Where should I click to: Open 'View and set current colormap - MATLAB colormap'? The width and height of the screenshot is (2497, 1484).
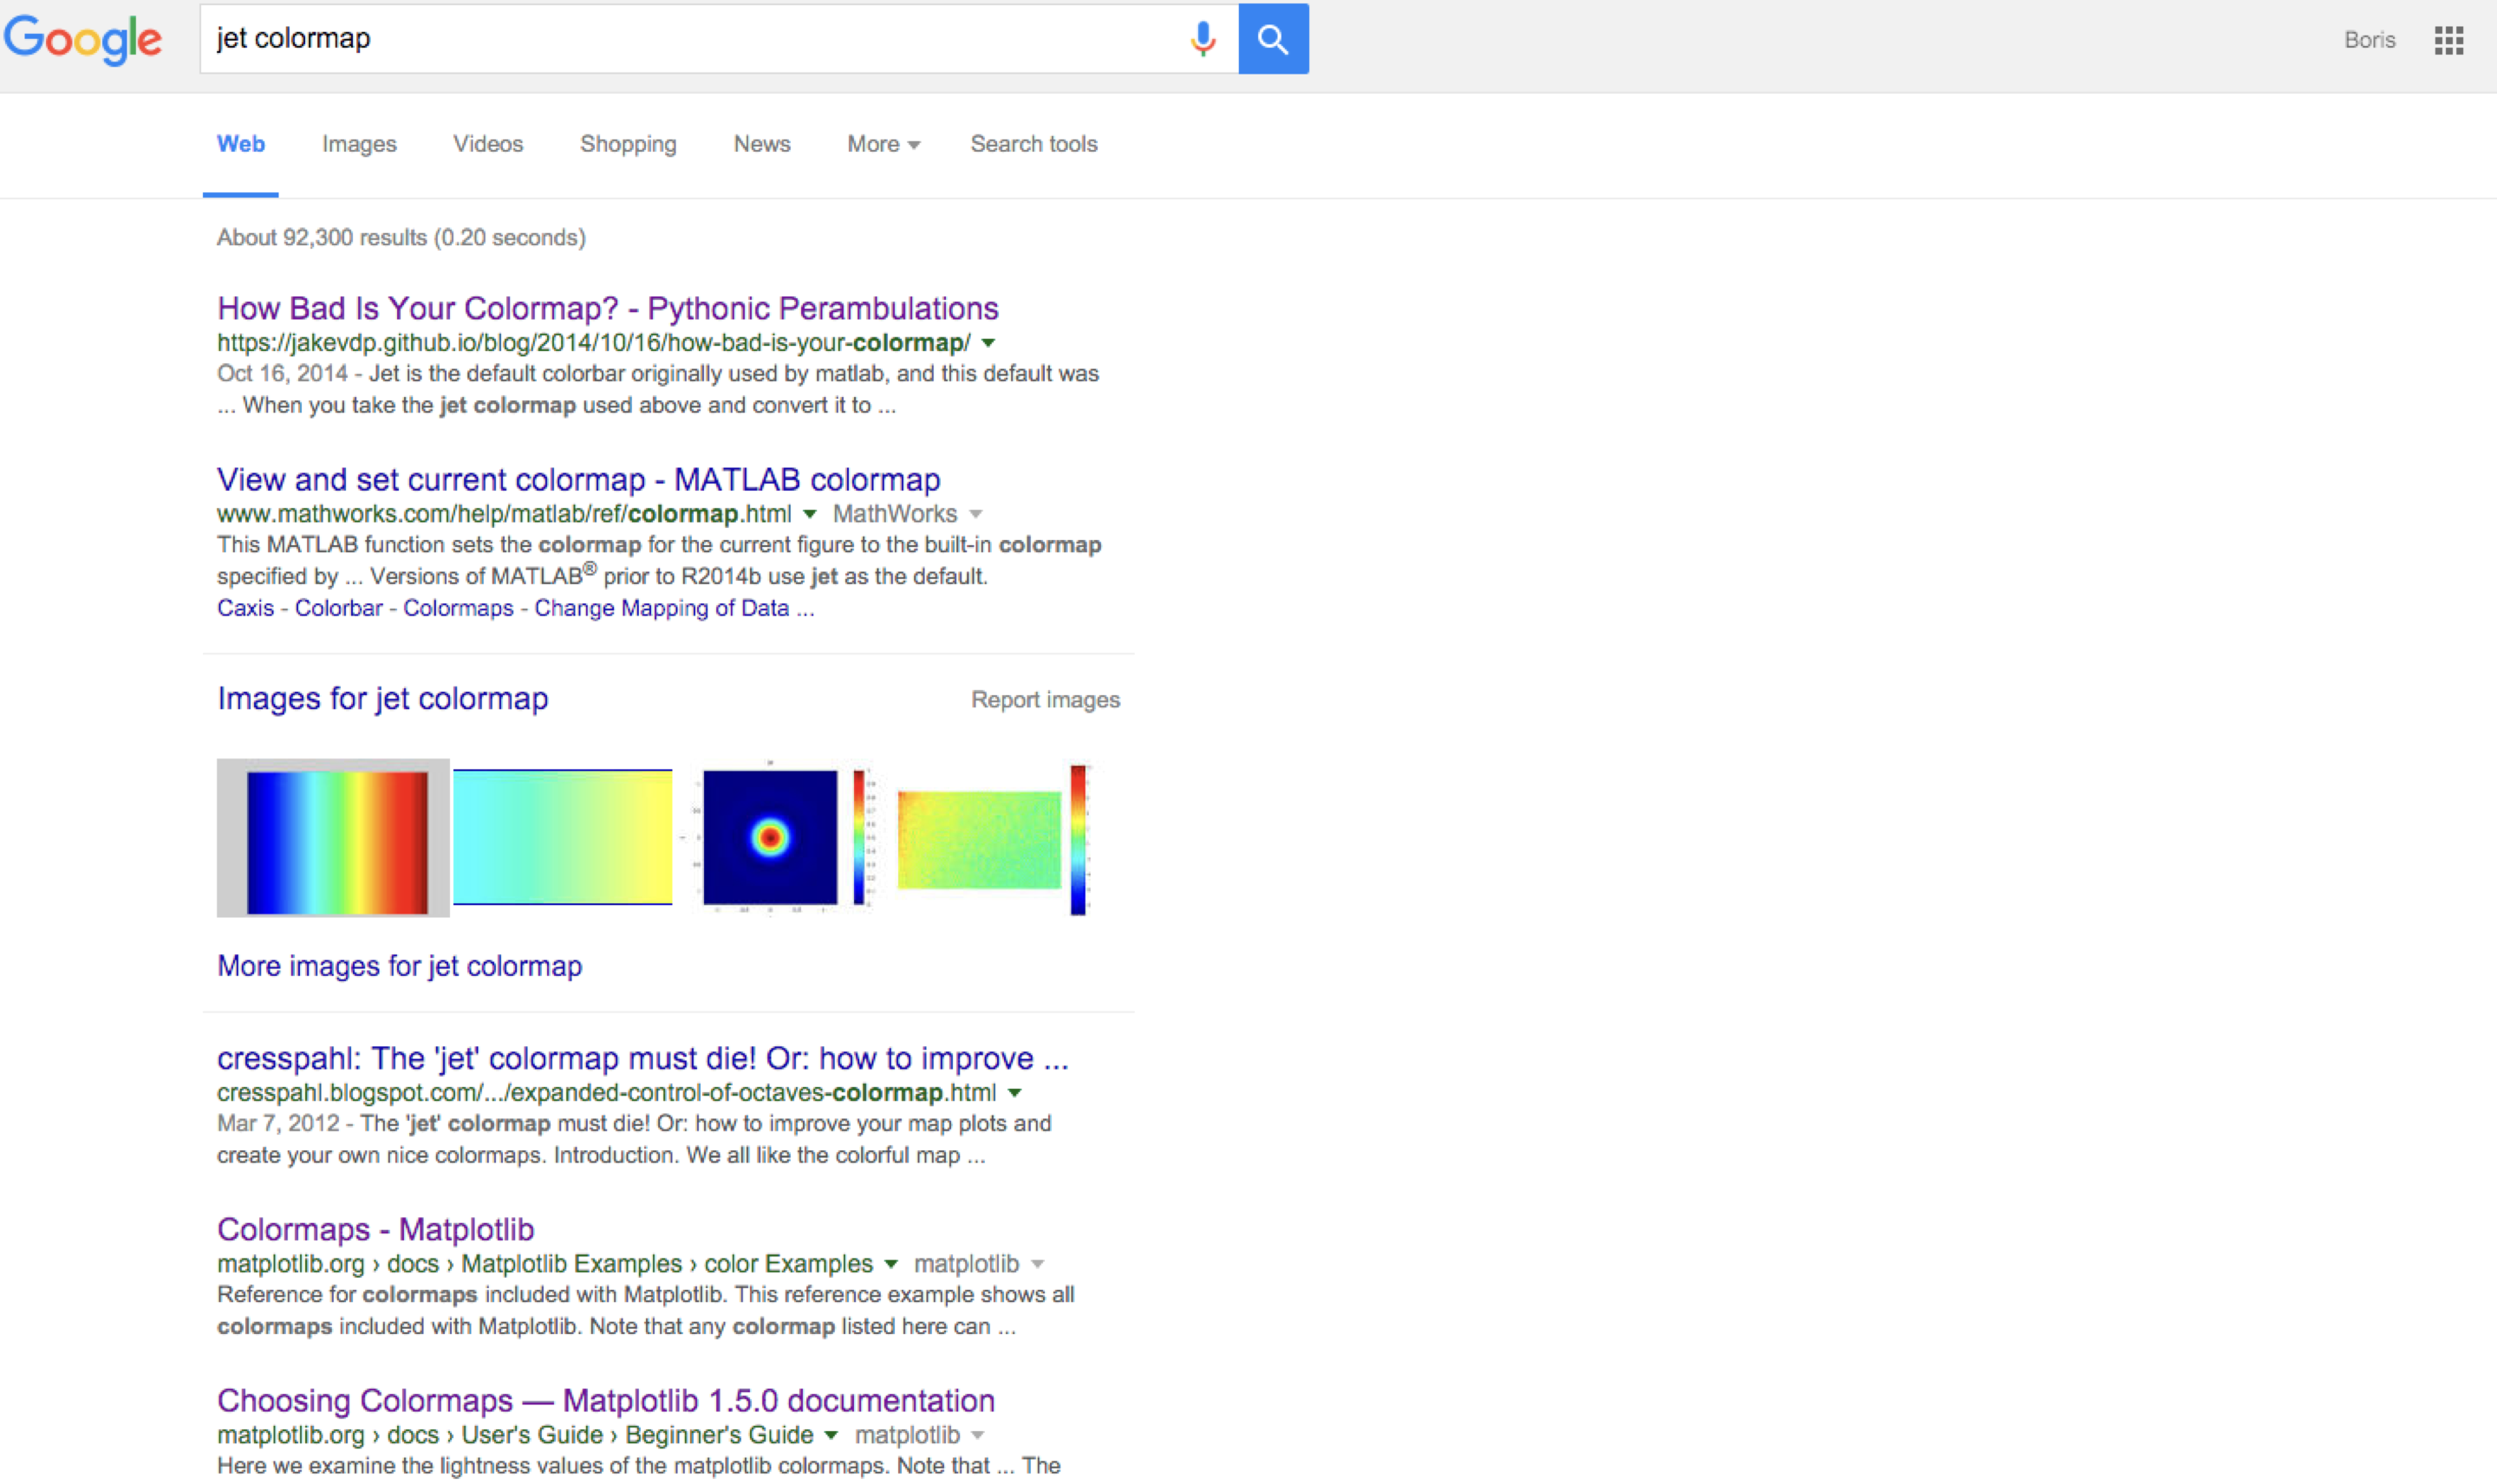click(579, 479)
